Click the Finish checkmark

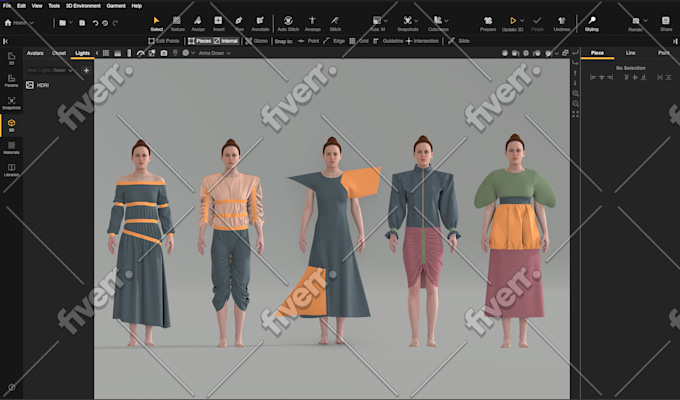click(537, 23)
